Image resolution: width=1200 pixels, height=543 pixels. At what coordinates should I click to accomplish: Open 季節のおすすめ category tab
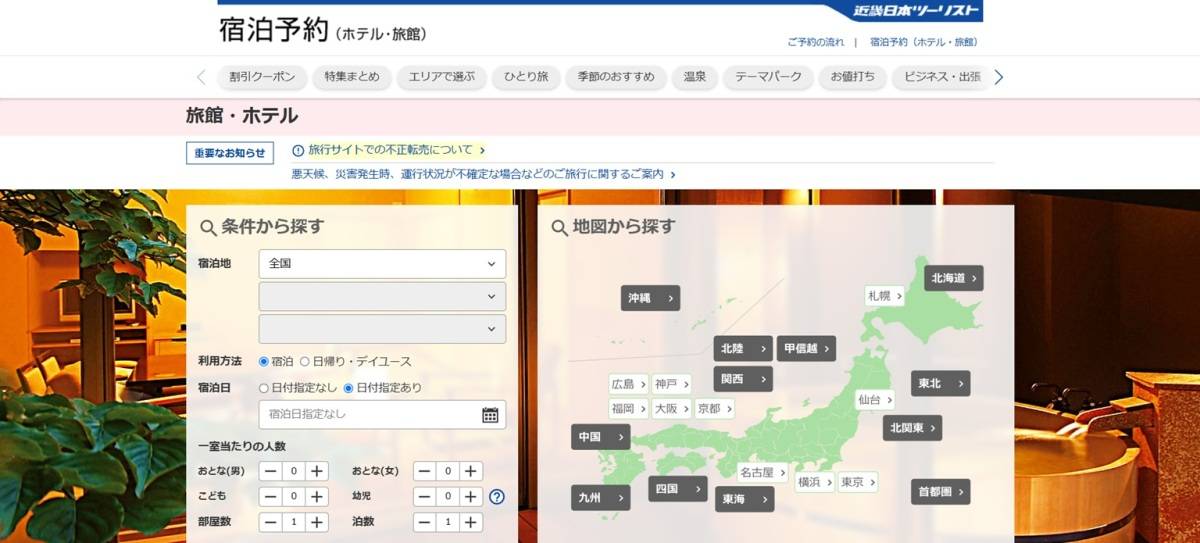[616, 77]
